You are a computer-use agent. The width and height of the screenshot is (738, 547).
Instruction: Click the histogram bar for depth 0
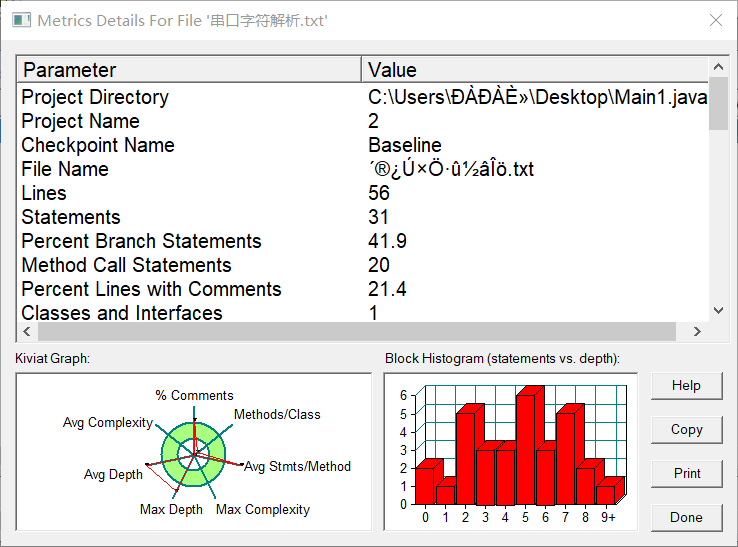pyautogui.click(x=425, y=486)
